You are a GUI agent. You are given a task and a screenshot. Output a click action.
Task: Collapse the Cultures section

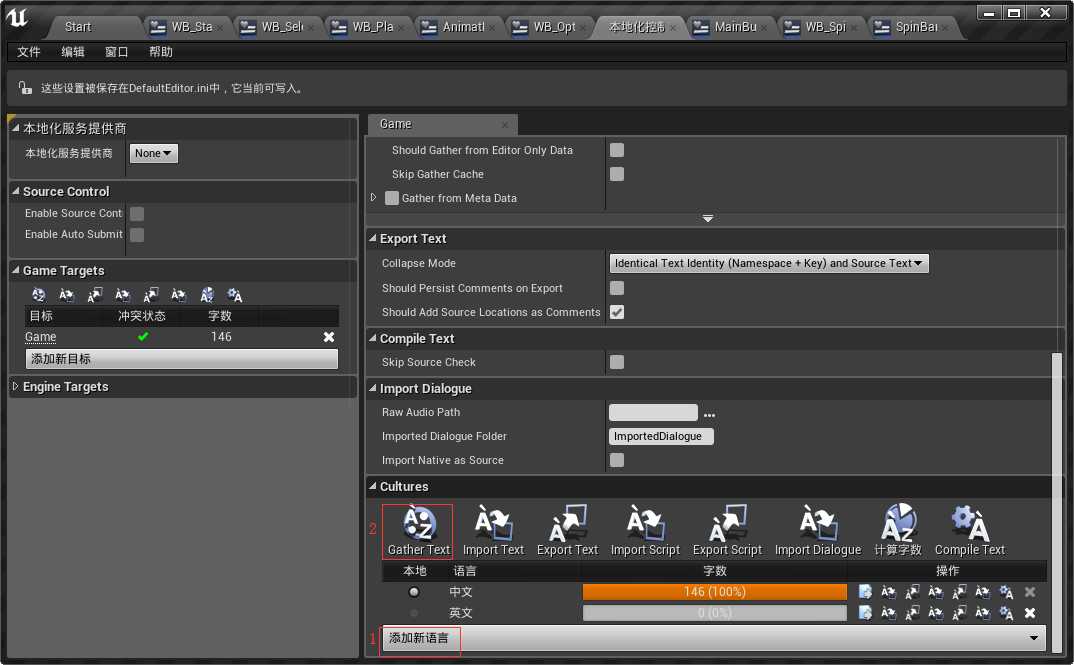point(373,486)
